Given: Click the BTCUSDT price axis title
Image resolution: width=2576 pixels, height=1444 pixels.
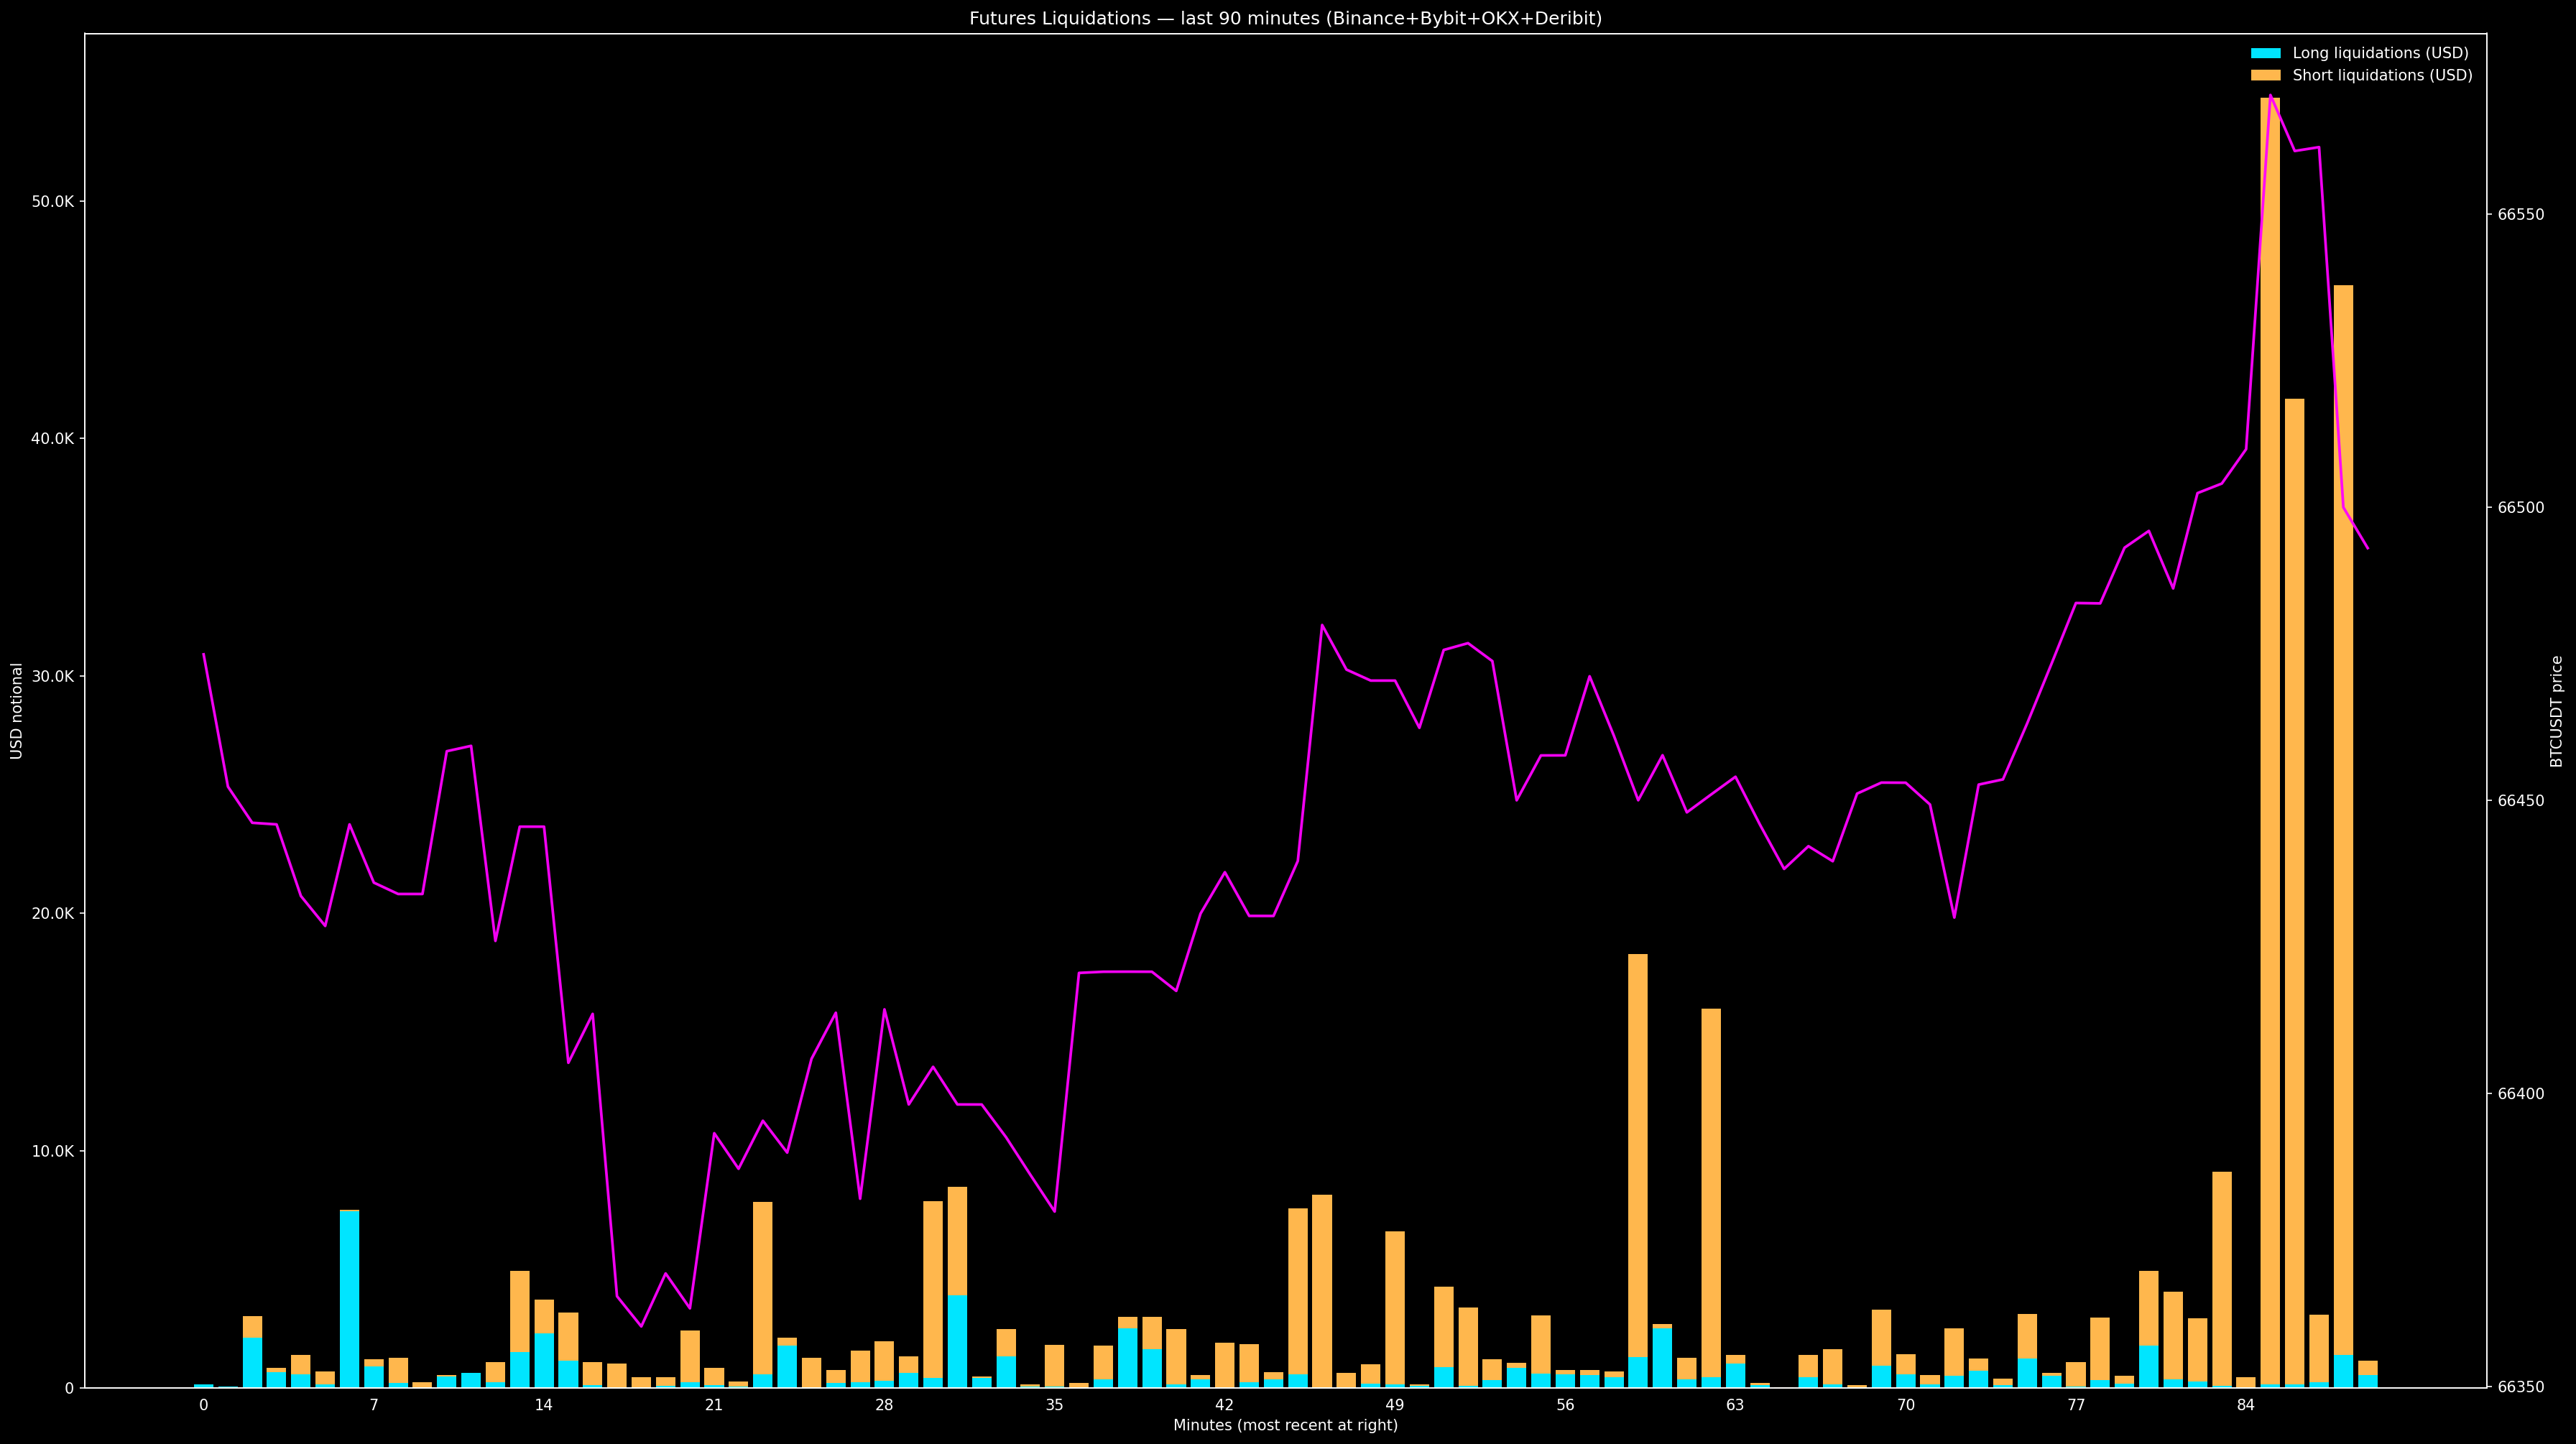Looking at the screenshot, I should click(x=2557, y=711).
